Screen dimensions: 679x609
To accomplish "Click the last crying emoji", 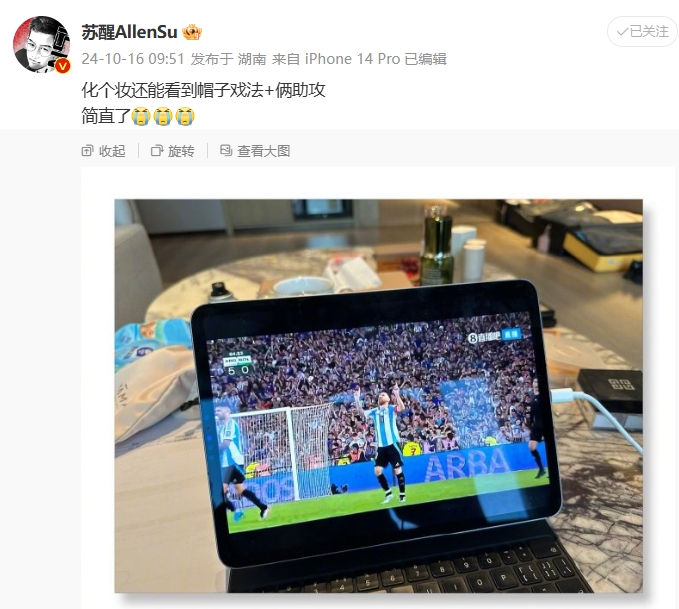I will coord(185,116).
